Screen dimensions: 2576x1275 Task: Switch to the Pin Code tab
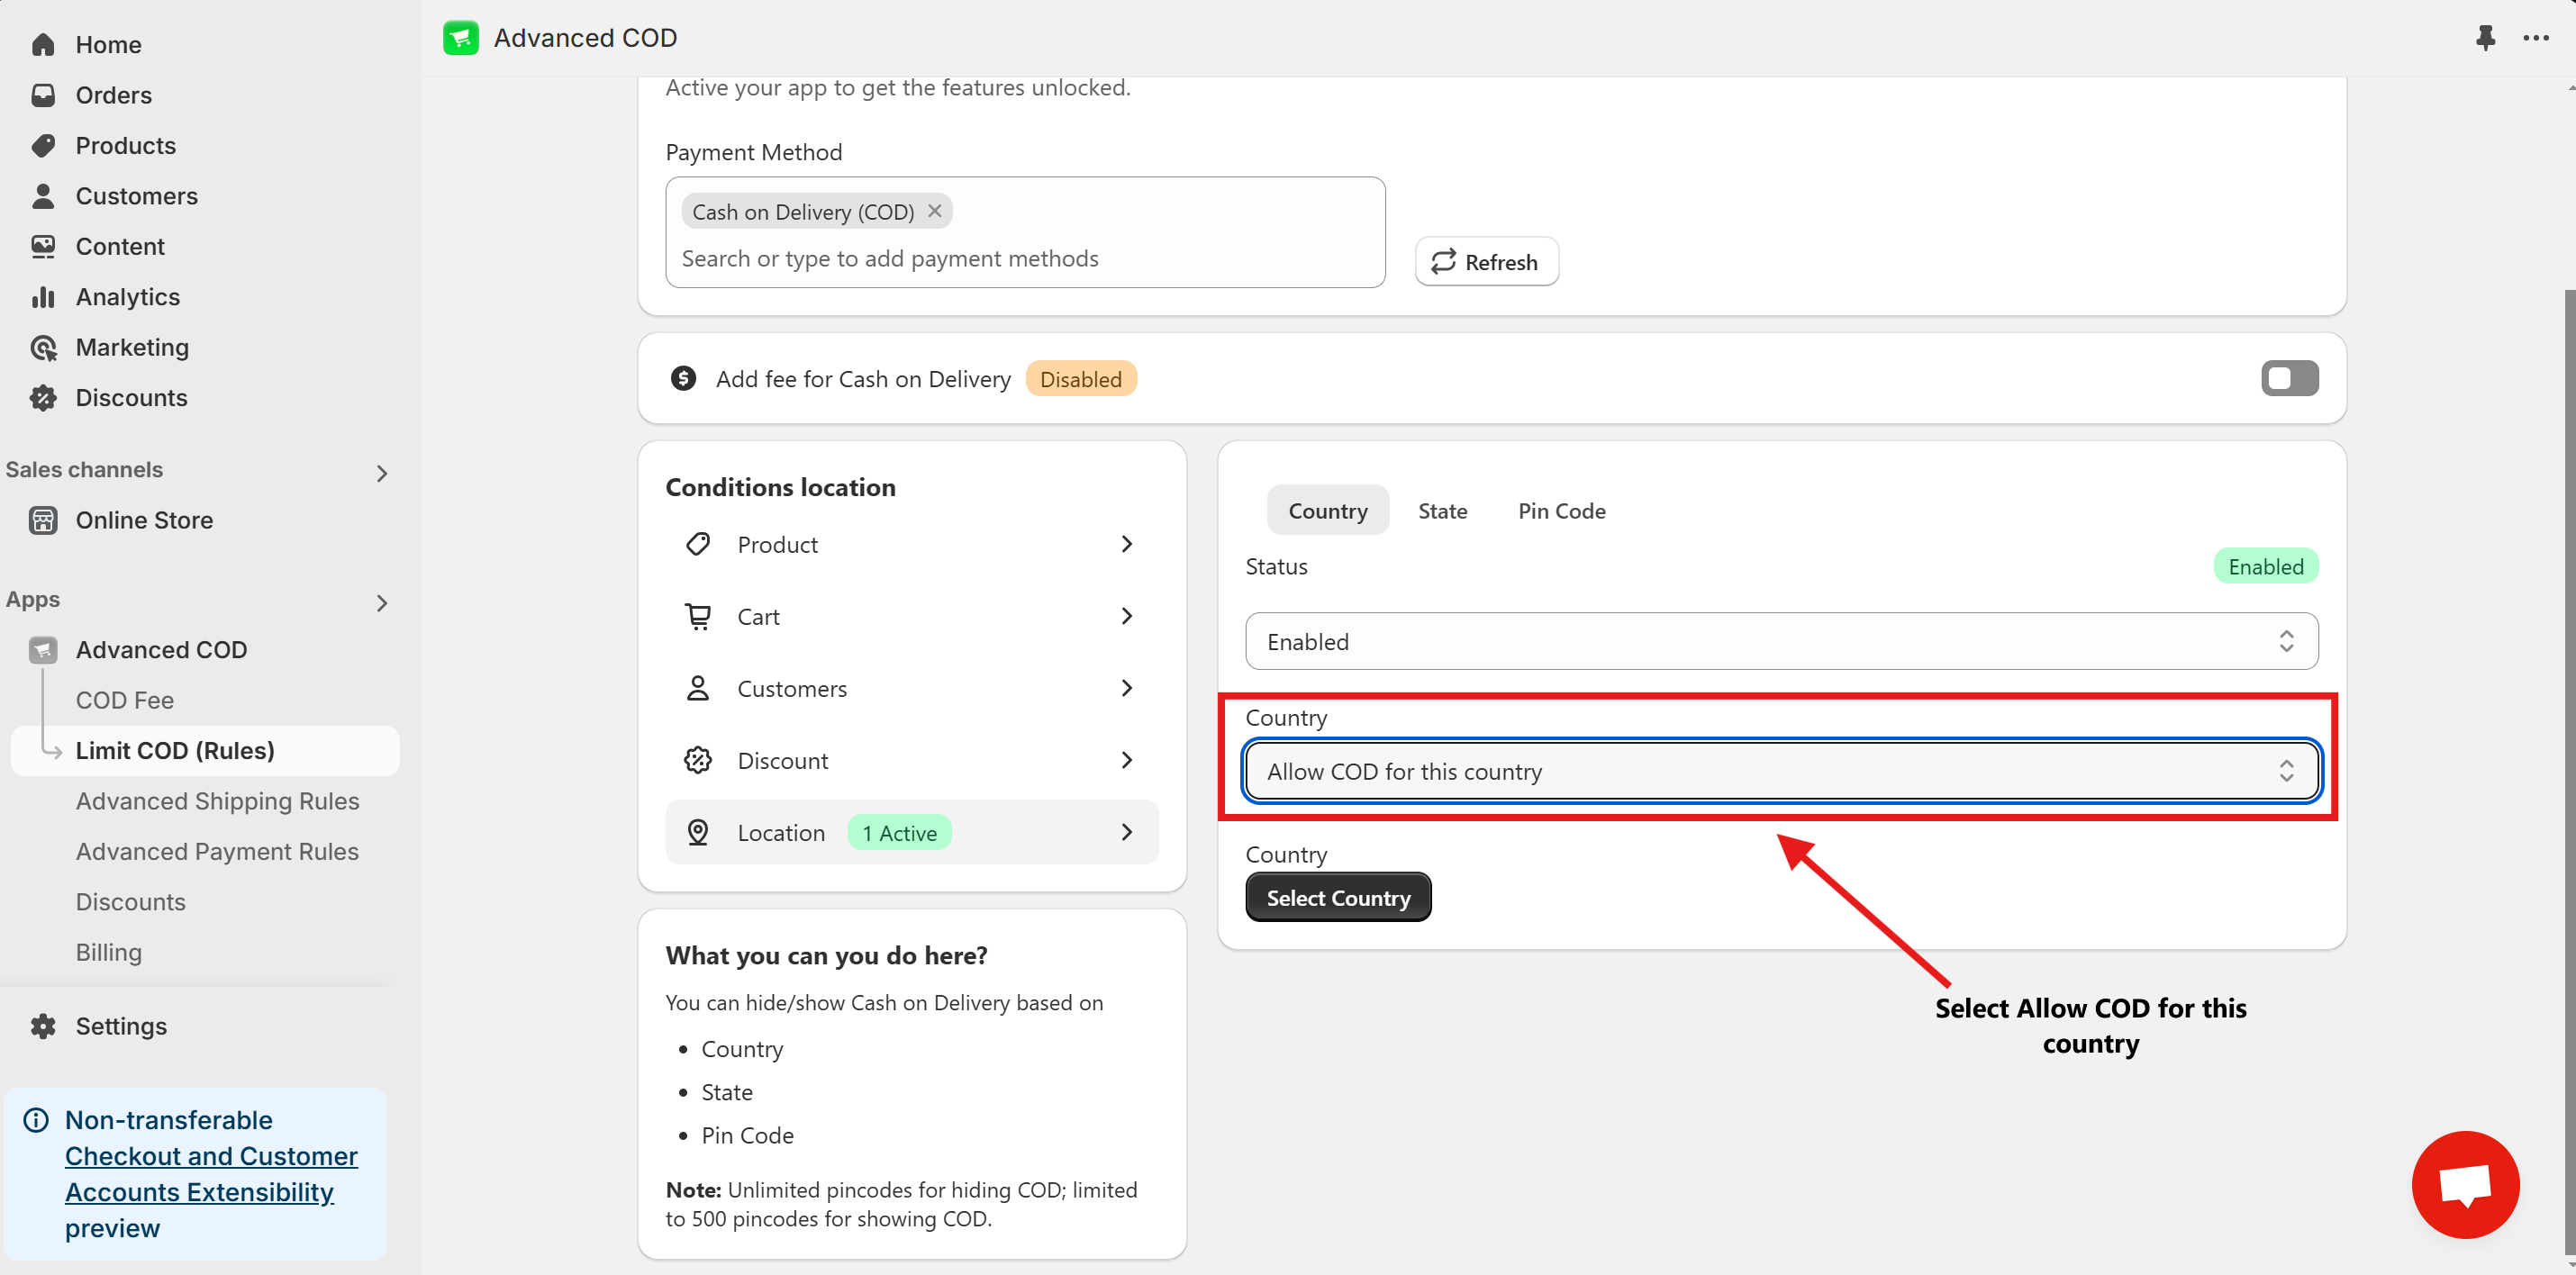tap(1561, 511)
